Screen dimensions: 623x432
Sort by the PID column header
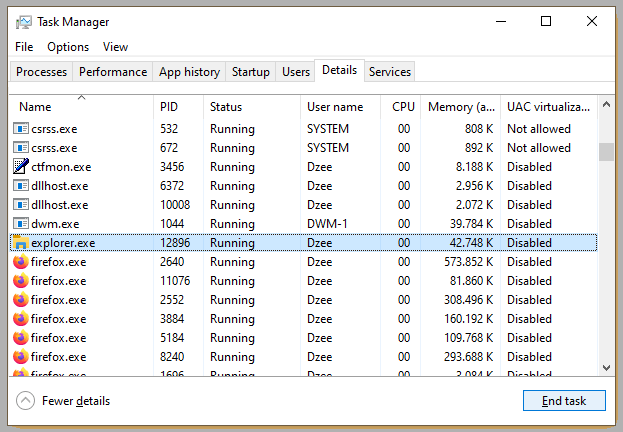178,107
